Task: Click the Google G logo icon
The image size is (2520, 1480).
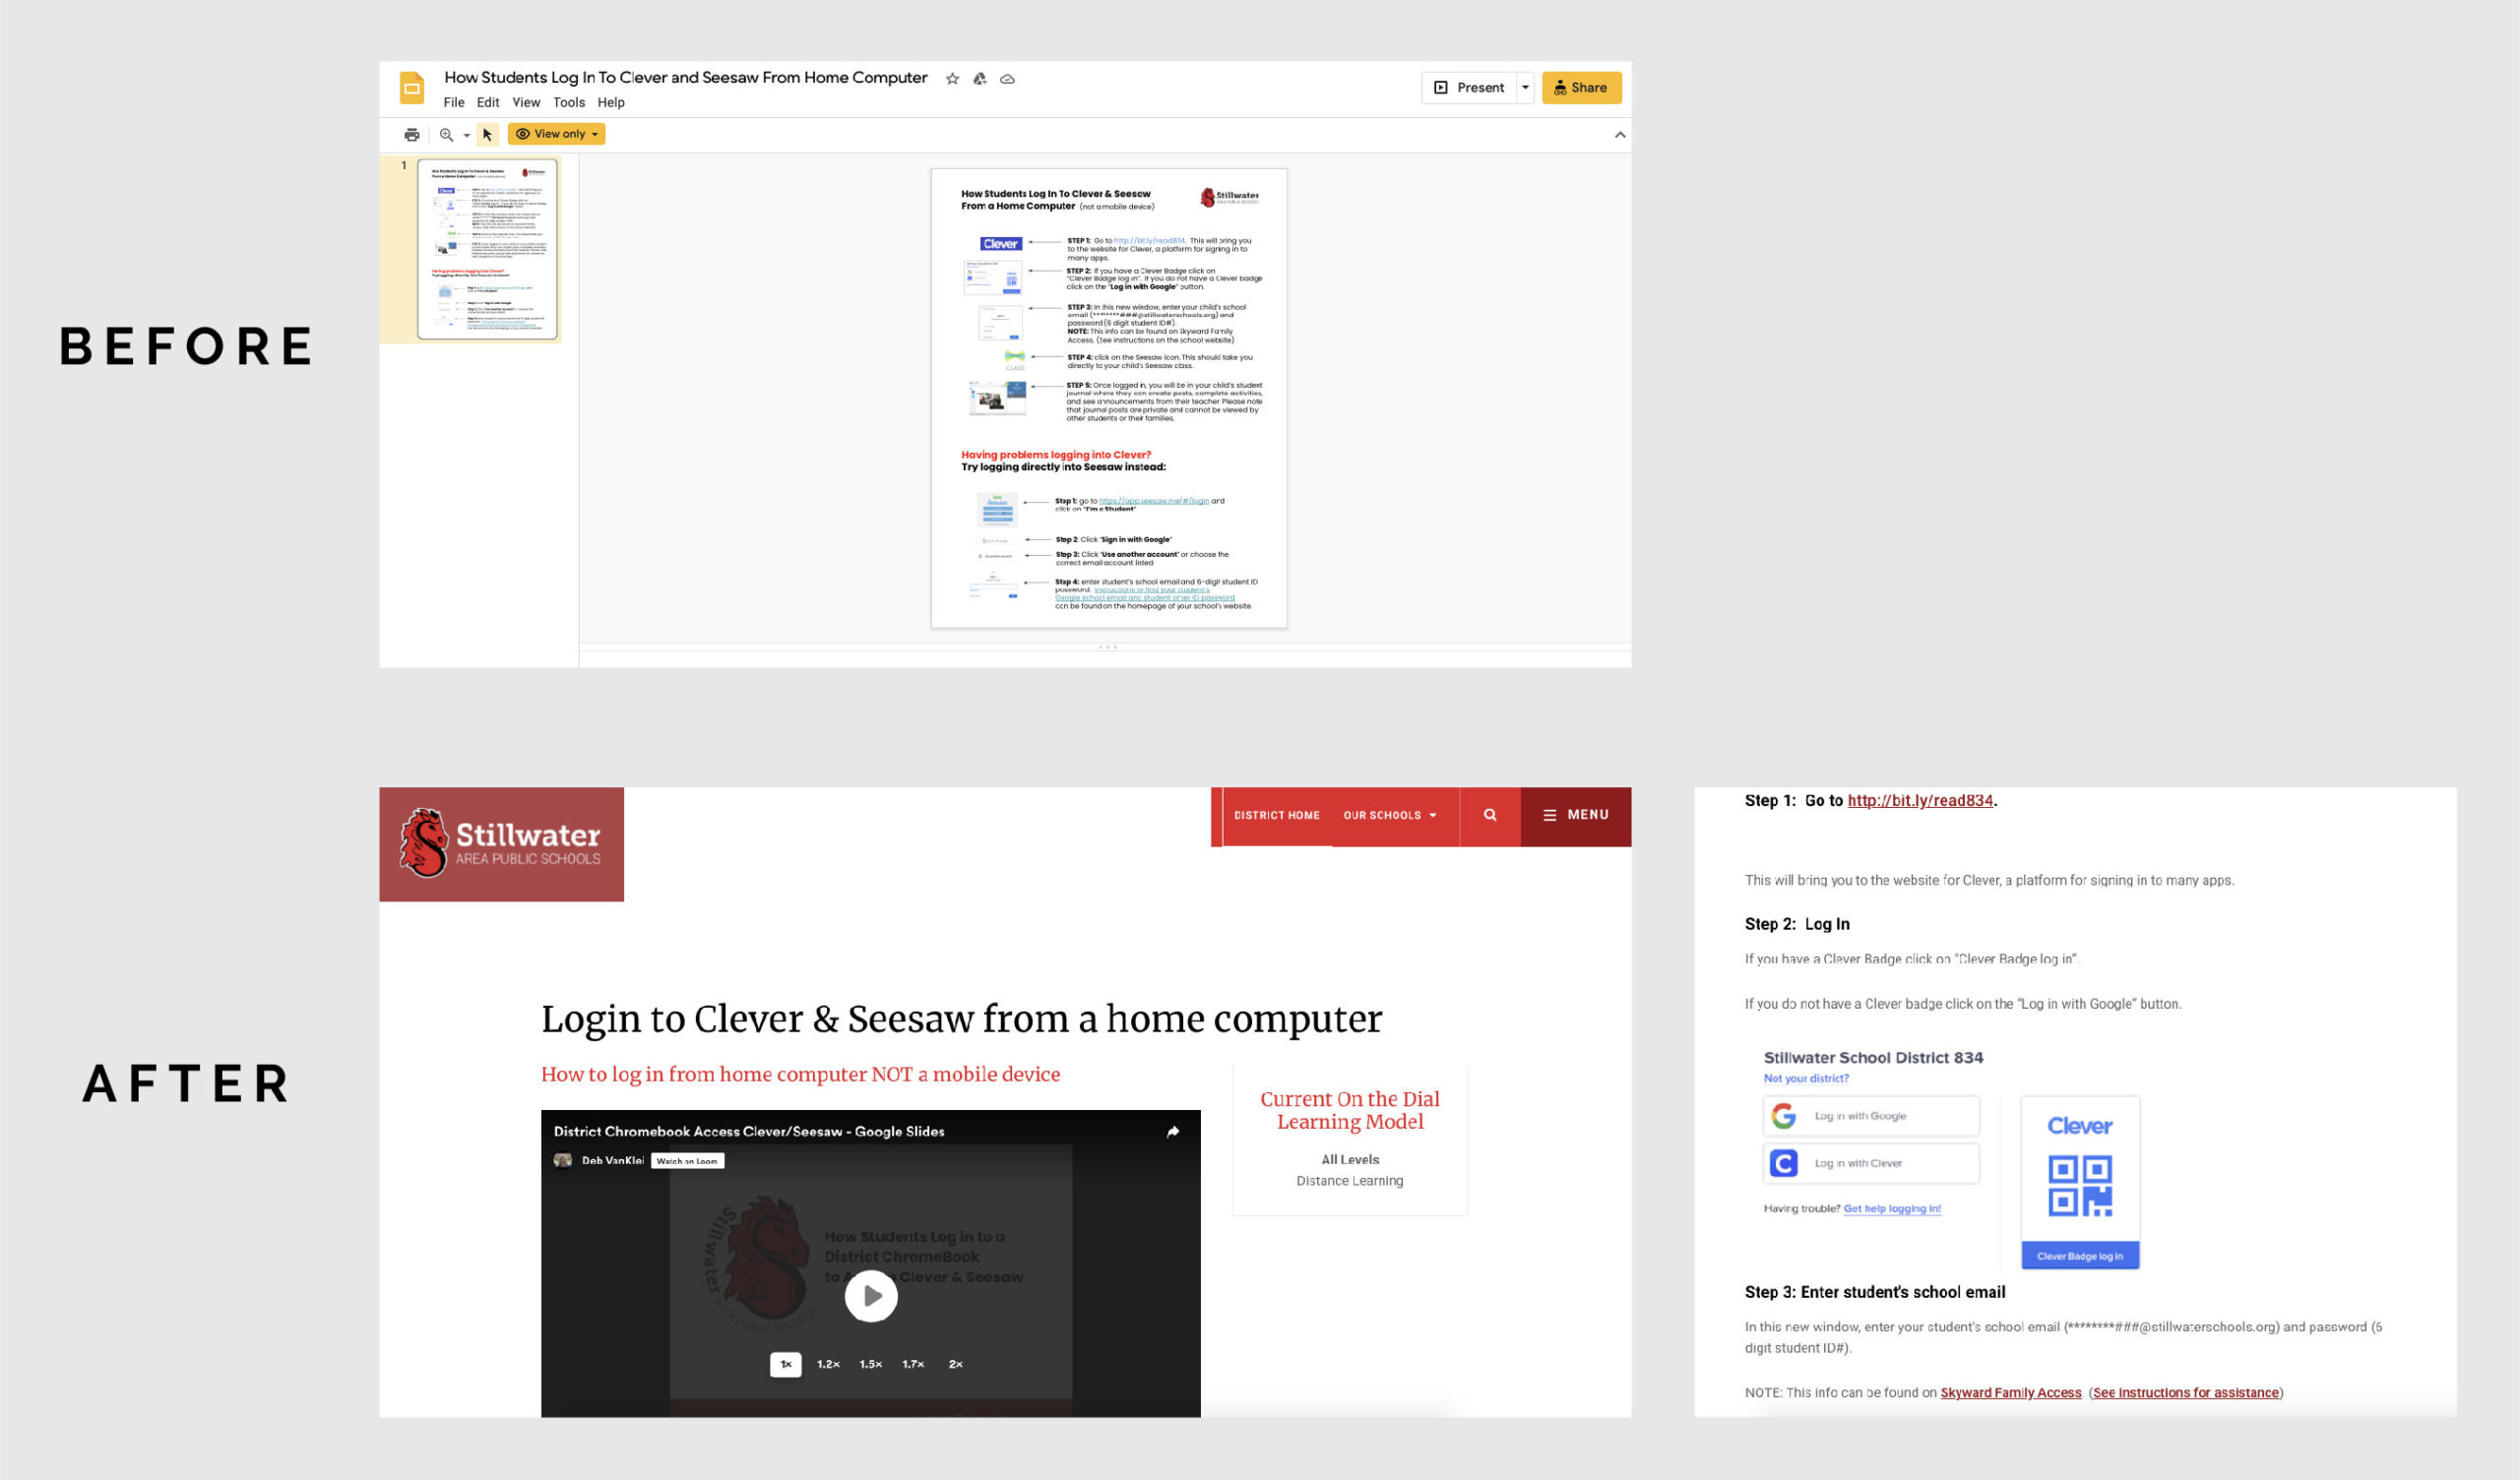Action: coord(1784,1116)
